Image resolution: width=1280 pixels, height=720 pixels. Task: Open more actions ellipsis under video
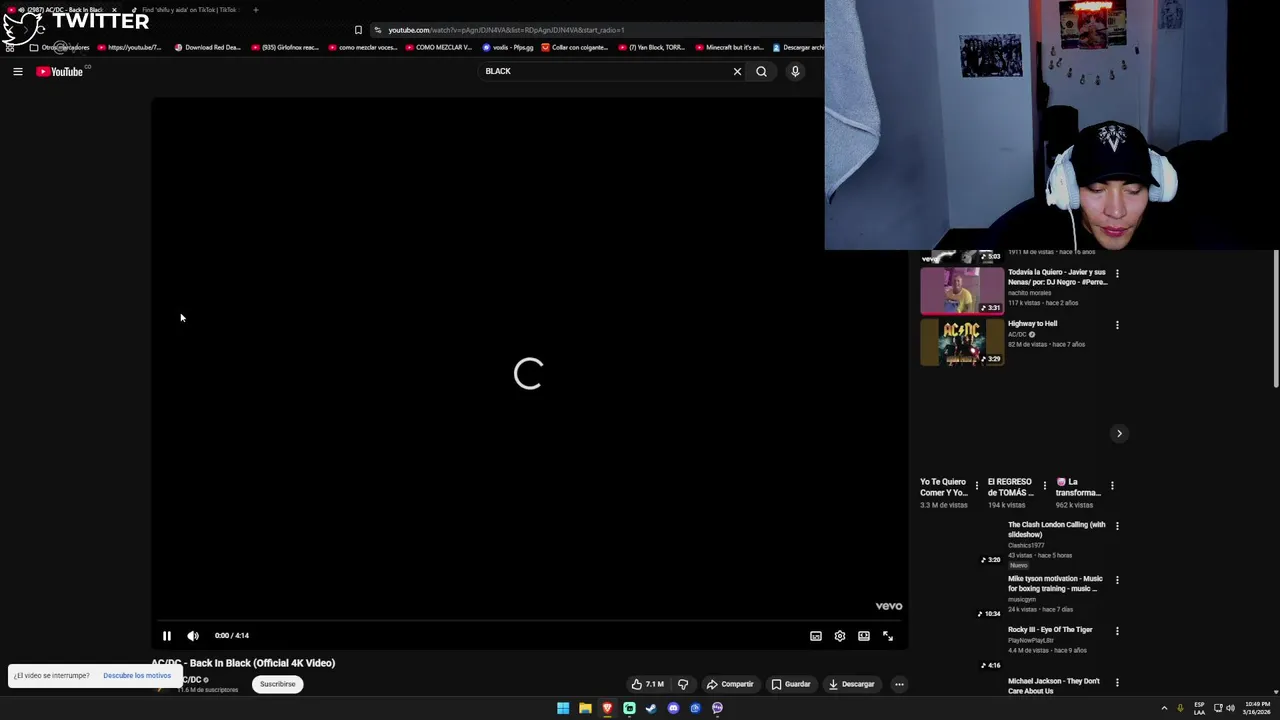[x=899, y=684]
